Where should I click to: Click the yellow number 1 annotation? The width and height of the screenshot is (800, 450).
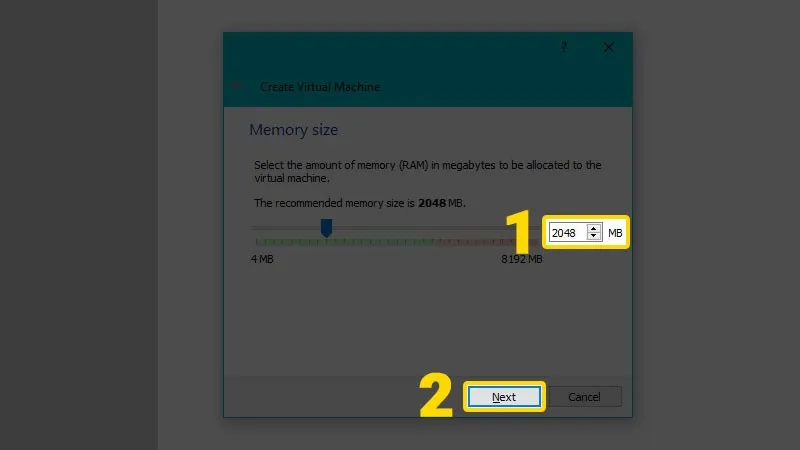(x=518, y=232)
